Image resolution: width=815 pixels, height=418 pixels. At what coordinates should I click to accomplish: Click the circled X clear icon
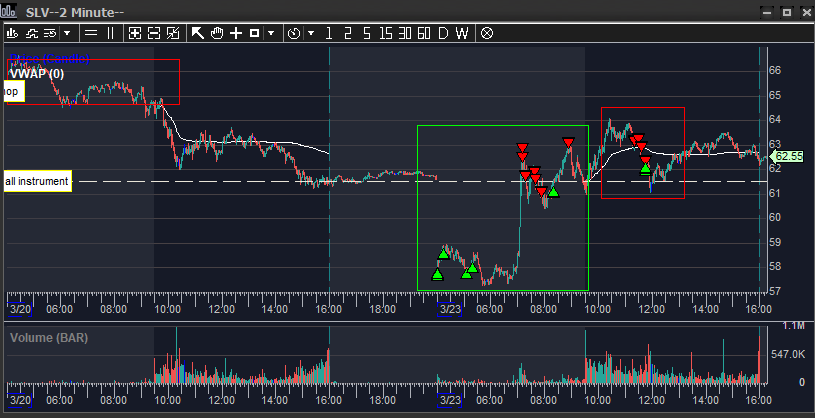click(x=487, y=33)
